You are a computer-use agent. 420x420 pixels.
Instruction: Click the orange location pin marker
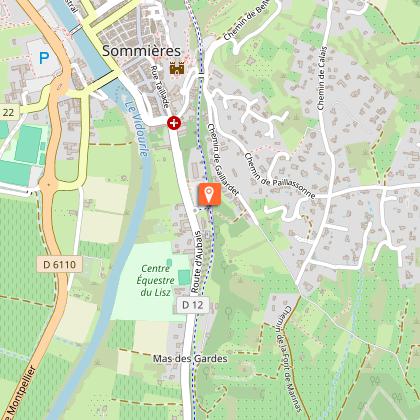click(209, 194)
